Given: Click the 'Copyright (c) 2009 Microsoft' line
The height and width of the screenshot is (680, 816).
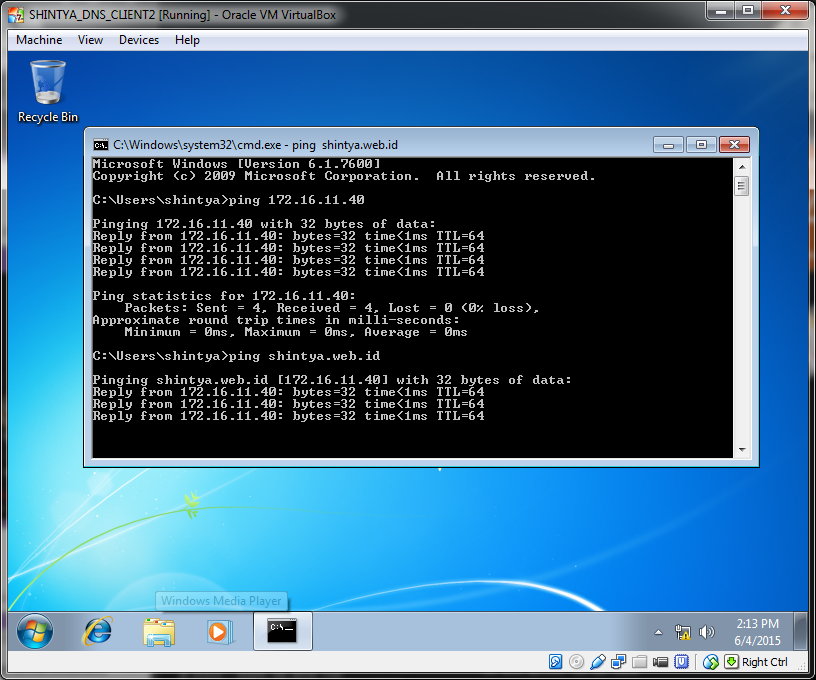Looking at the screenshot, I should [x=344, y=176].
